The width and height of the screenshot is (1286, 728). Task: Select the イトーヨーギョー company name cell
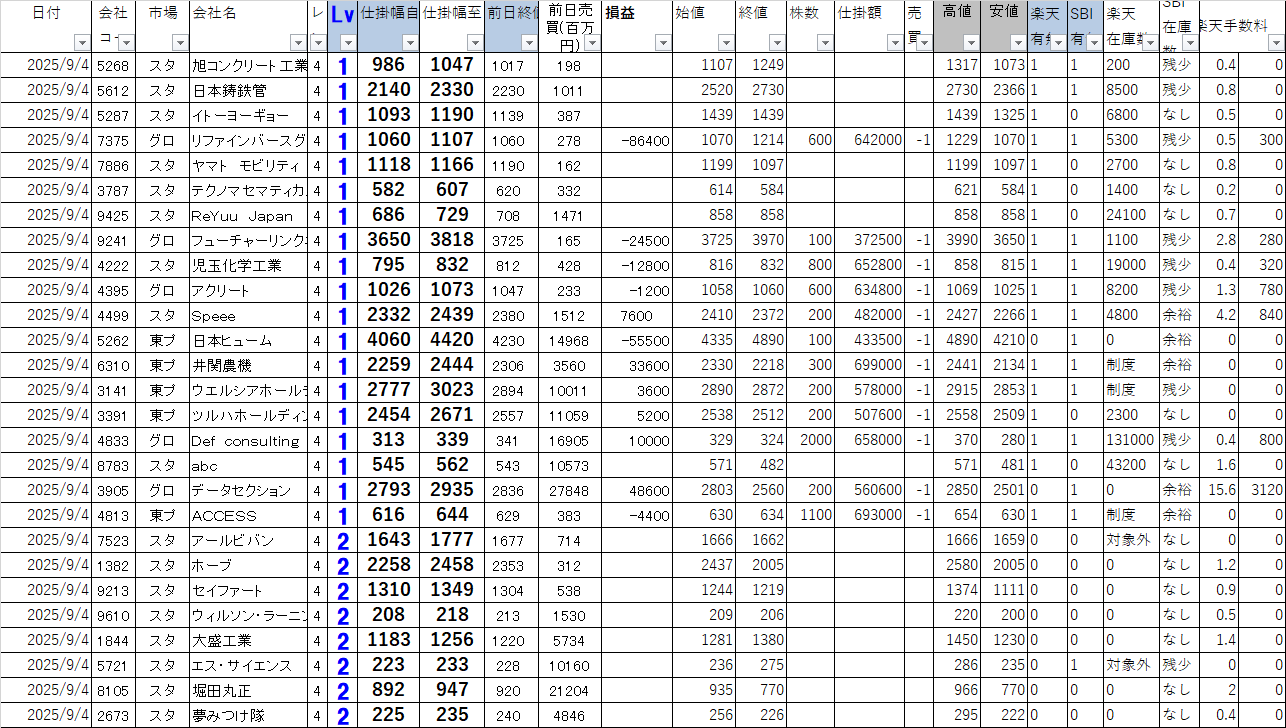tap(249, 115)
